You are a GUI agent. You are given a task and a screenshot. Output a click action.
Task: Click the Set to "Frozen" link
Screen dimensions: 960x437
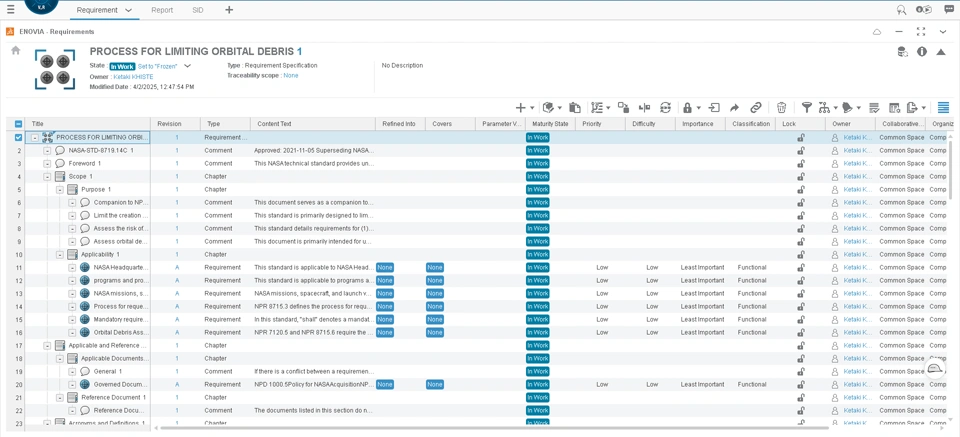tap(157, 66)
